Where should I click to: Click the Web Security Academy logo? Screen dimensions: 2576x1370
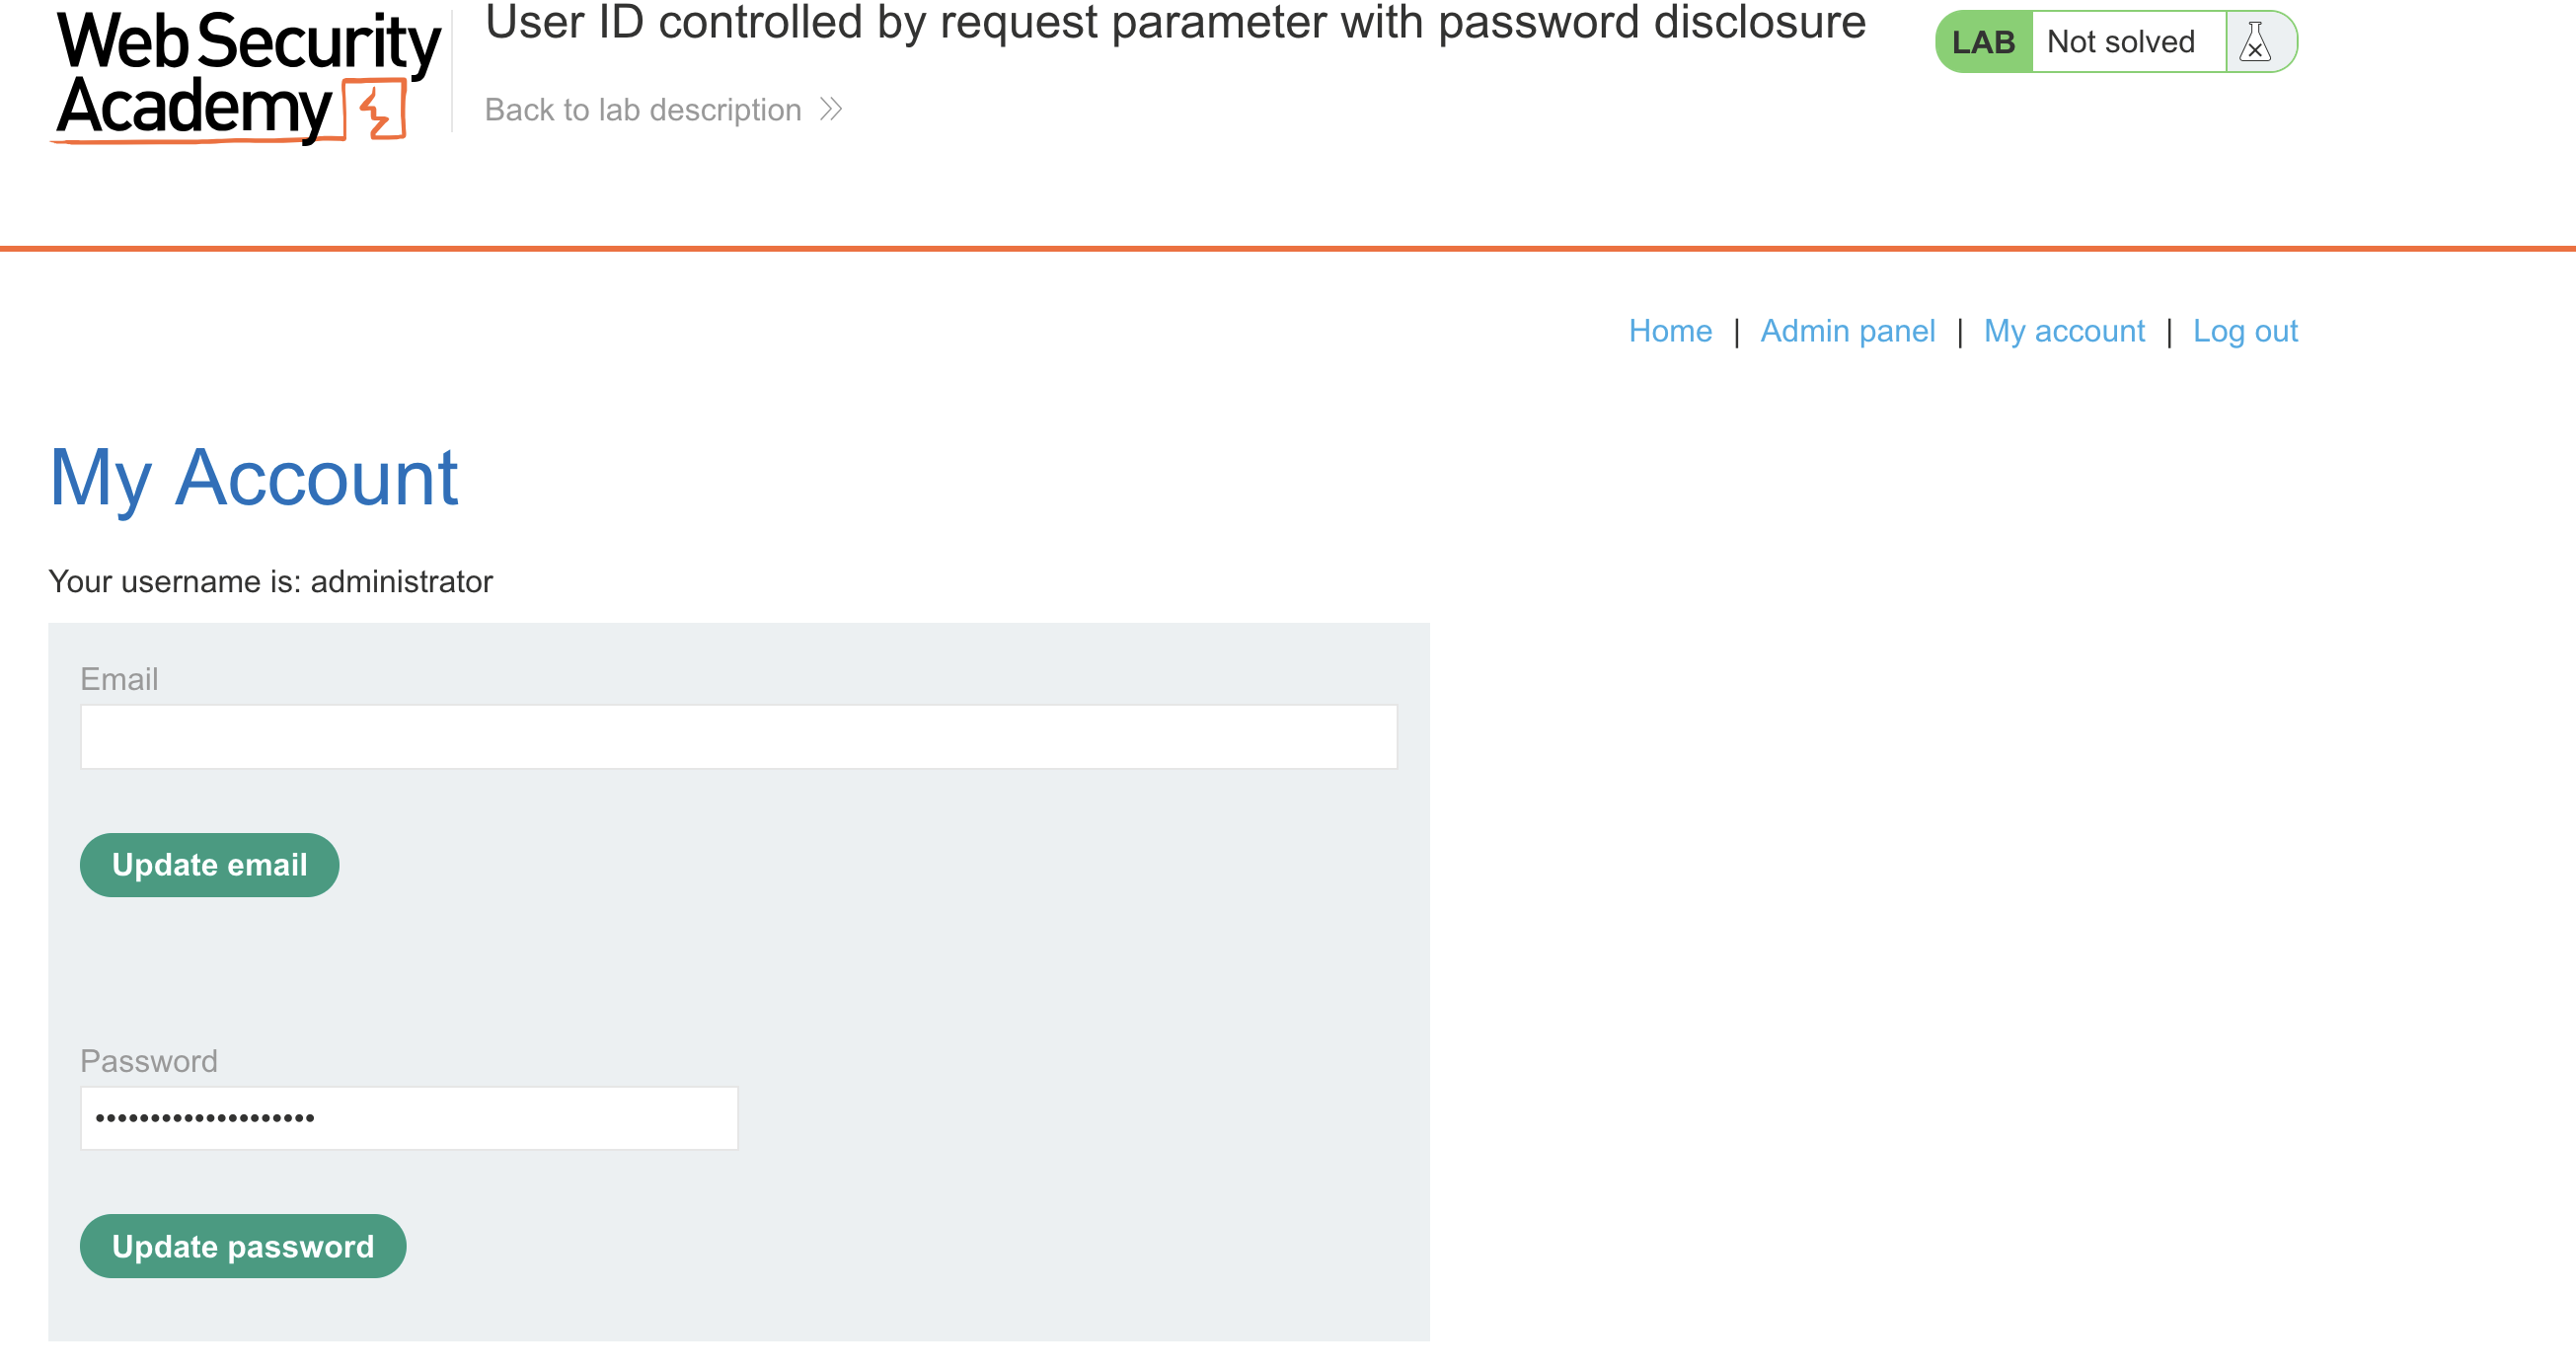(x=246, y=76)
